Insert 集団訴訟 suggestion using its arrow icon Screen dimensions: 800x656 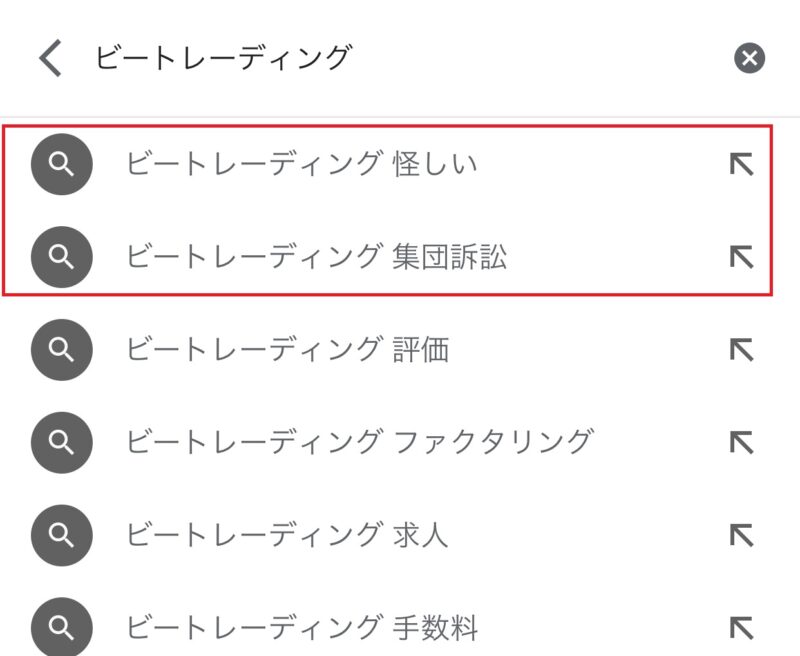pos(741,257)
